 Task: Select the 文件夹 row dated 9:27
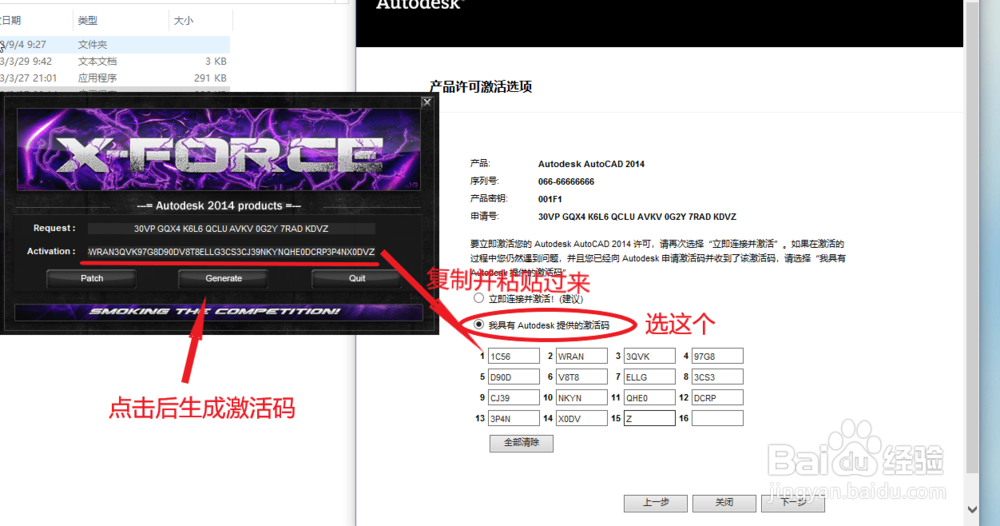coord(115,45)
